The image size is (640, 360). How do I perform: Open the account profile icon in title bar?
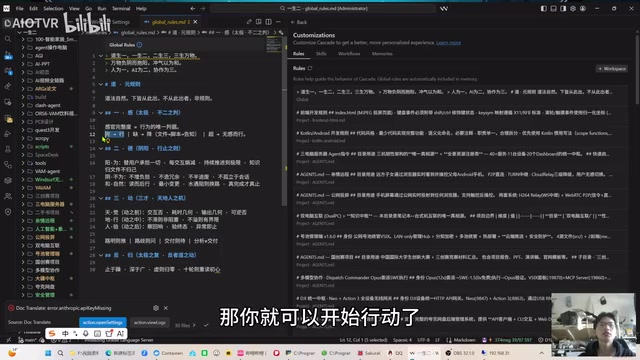click(583, 8)
